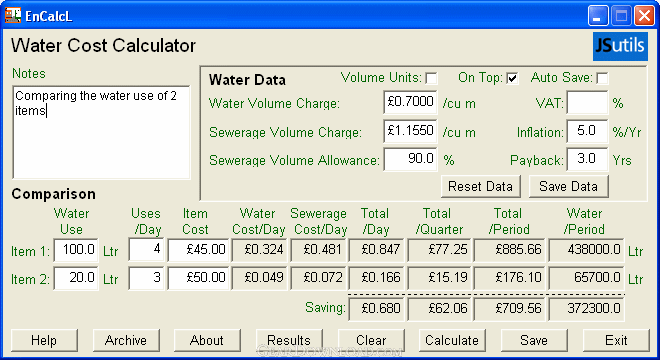Select Item 2 Total/Period £176.10
660x360 pixels.
509,278
